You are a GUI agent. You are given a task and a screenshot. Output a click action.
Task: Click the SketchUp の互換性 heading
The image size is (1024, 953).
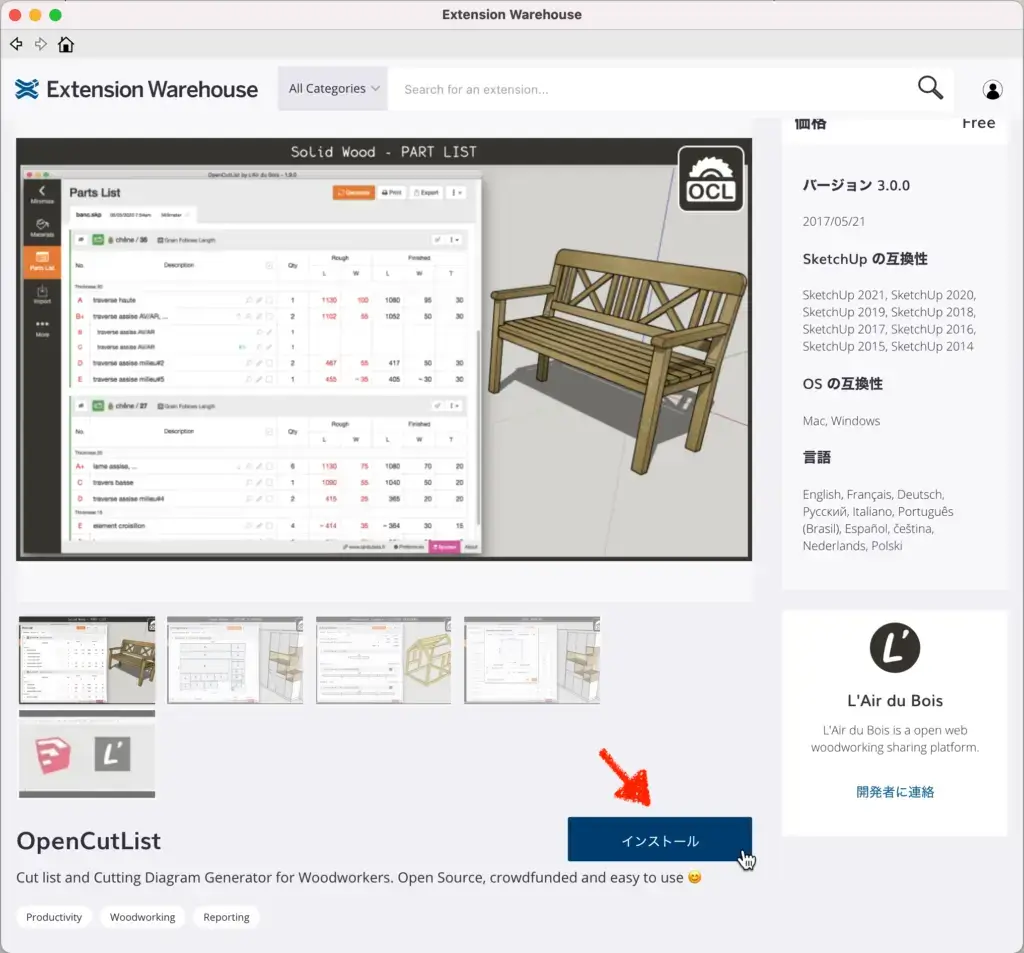[x=865, y=259]
